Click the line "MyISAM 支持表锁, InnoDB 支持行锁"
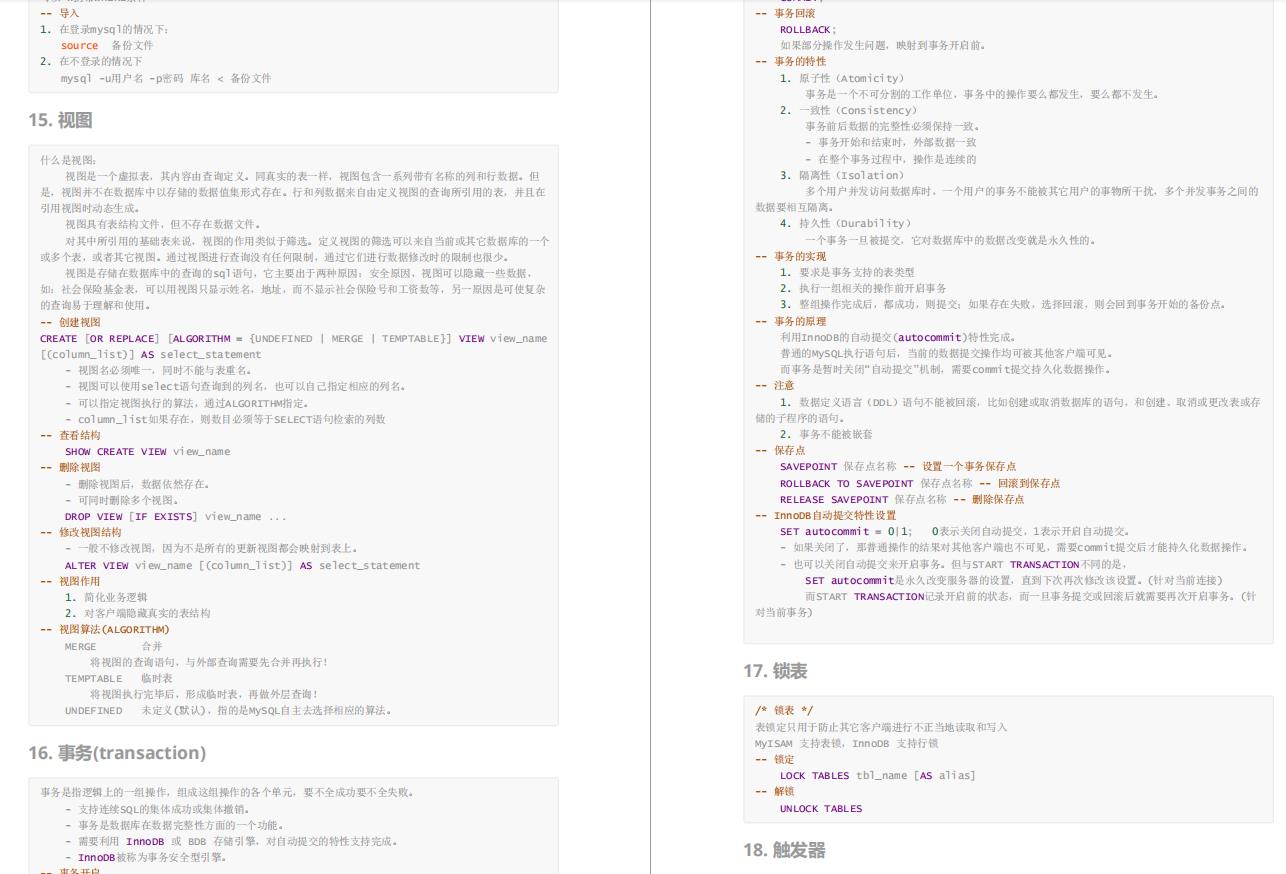 click(x=846, y=743)
